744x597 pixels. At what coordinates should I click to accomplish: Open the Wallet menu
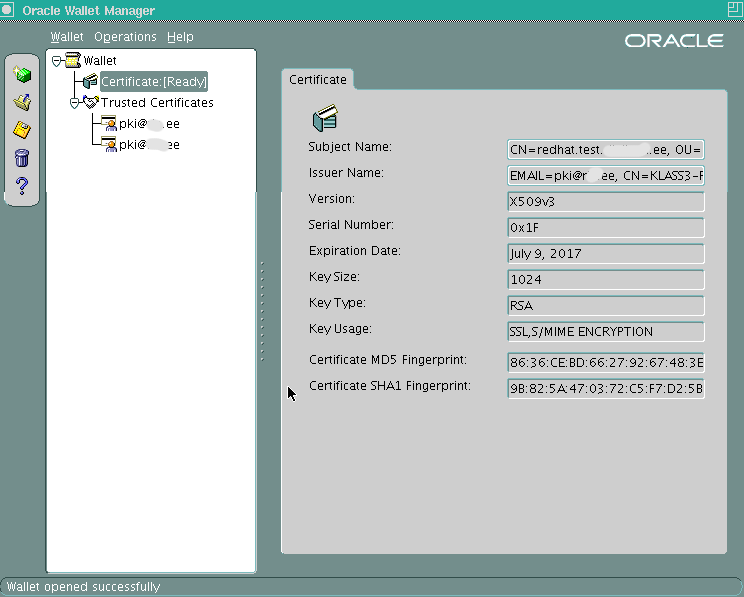pos(67,37)
